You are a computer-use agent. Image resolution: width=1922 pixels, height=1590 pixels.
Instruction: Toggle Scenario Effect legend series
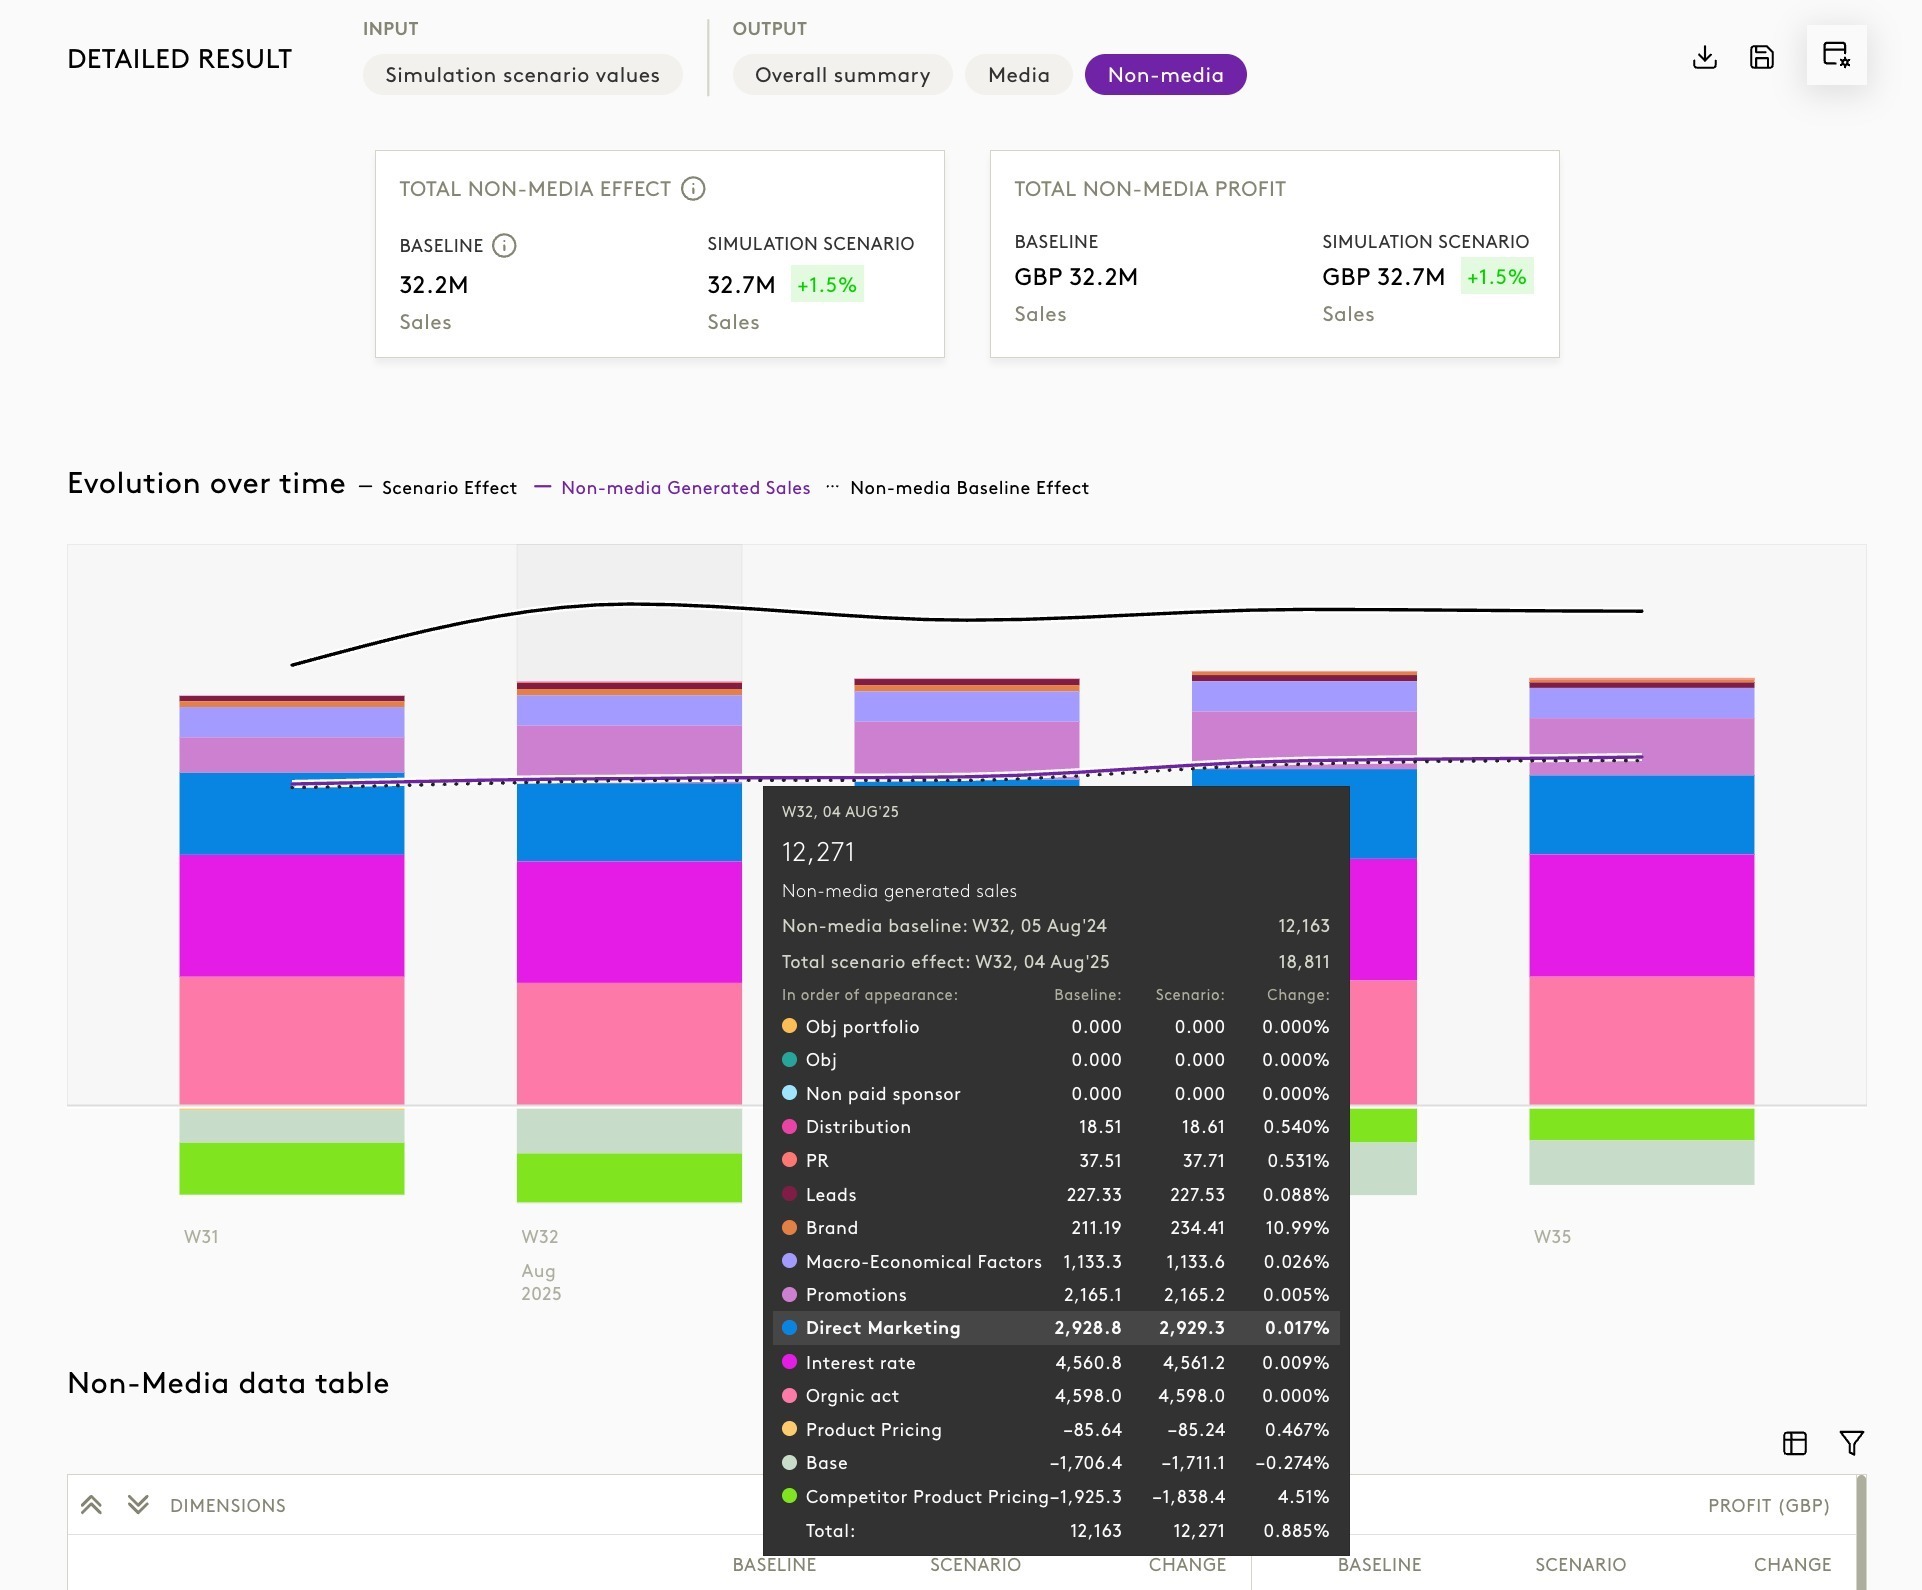[449, 488]
